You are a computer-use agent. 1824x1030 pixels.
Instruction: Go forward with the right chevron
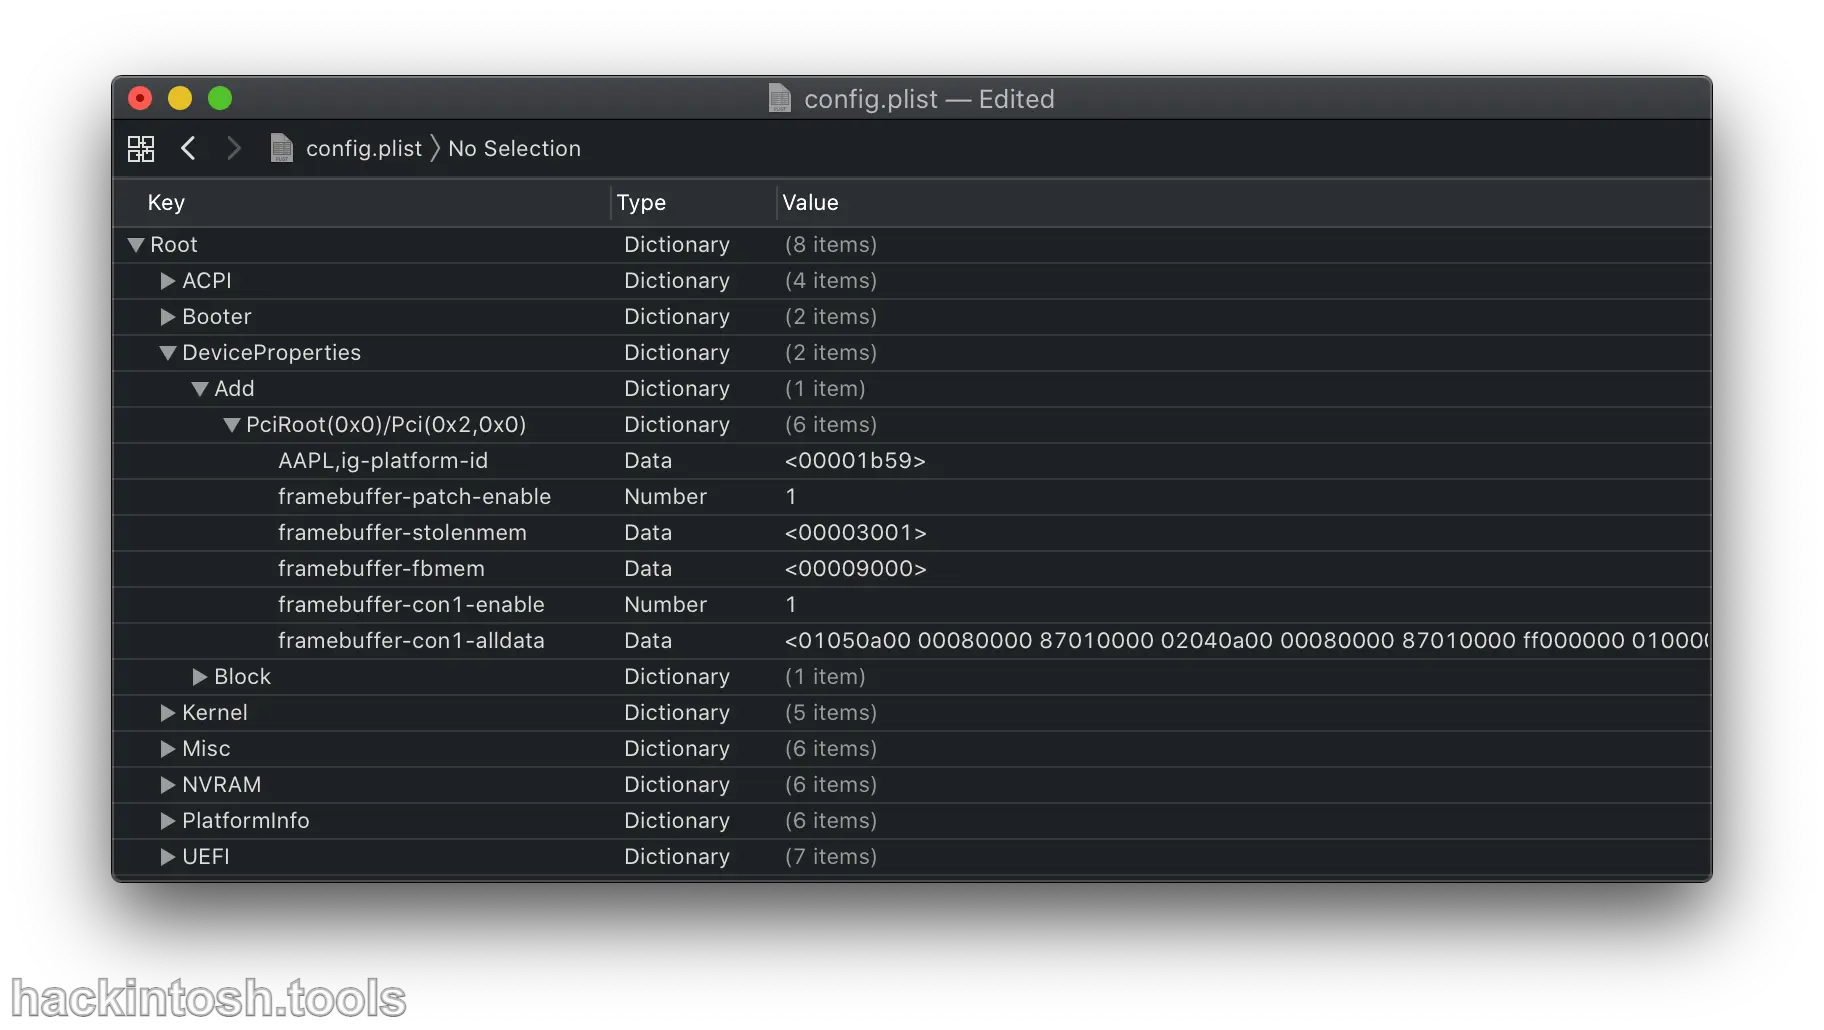(234, 148)
